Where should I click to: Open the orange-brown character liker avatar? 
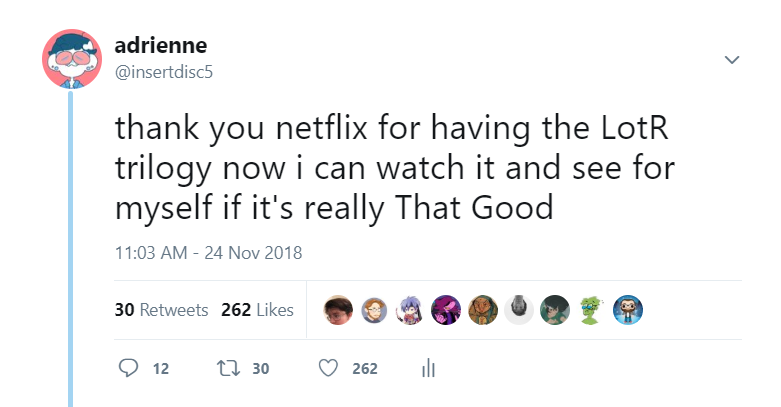pyautogui.click(x=483, y=310)
